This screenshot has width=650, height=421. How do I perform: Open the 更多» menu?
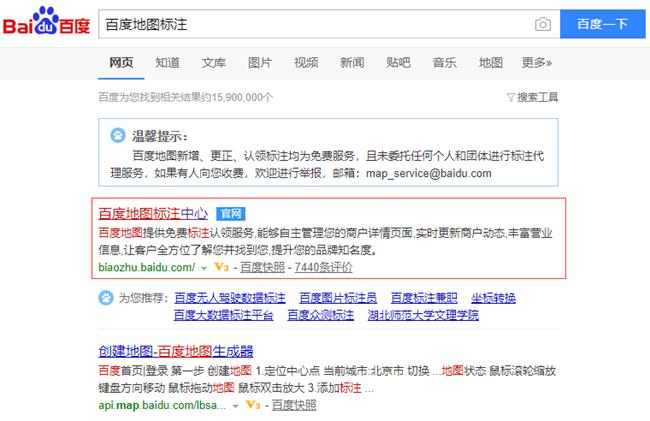pyautogui.click(x=536, y=63)
